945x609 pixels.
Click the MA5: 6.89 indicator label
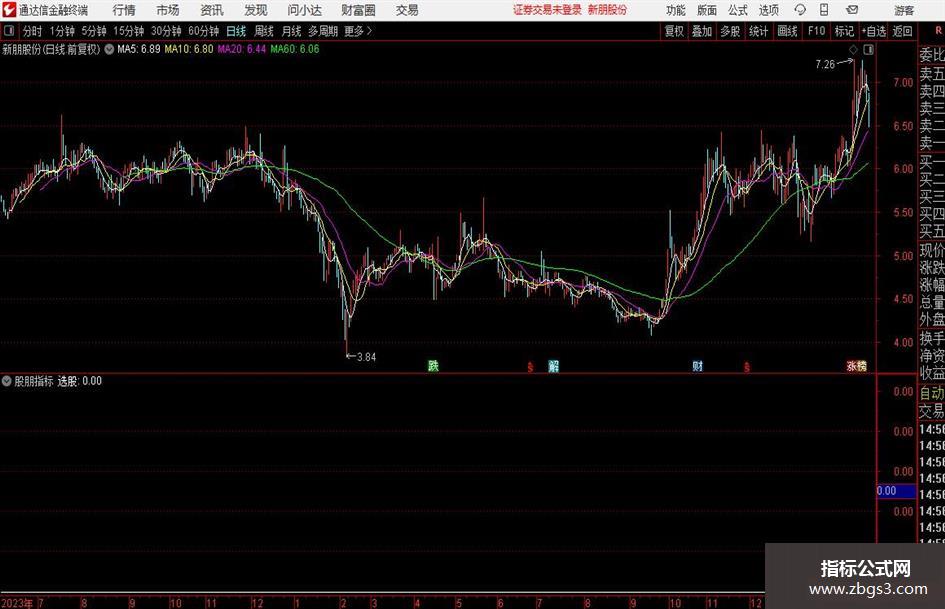pyautogui.click(x=139, y=49)
